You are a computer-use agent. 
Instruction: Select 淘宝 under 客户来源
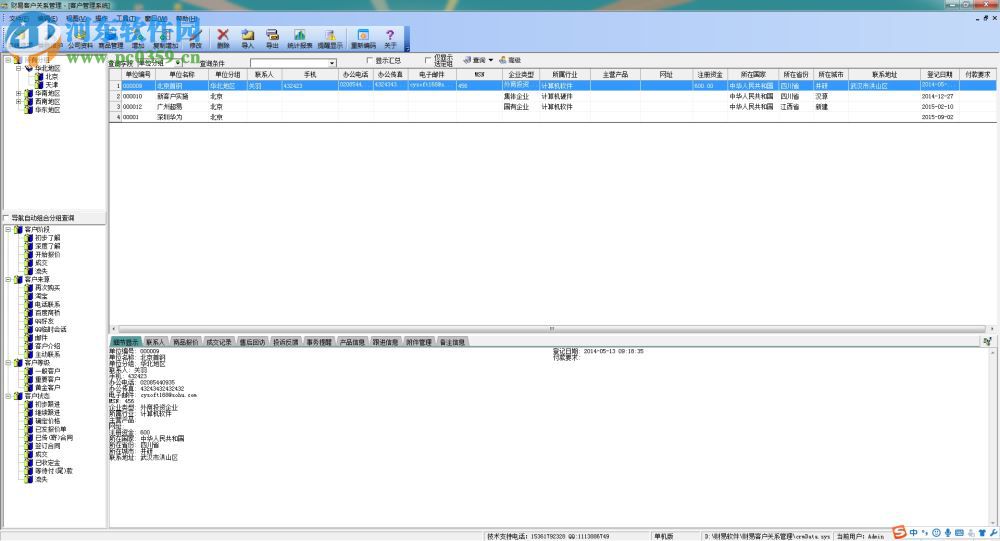point(41,296)
